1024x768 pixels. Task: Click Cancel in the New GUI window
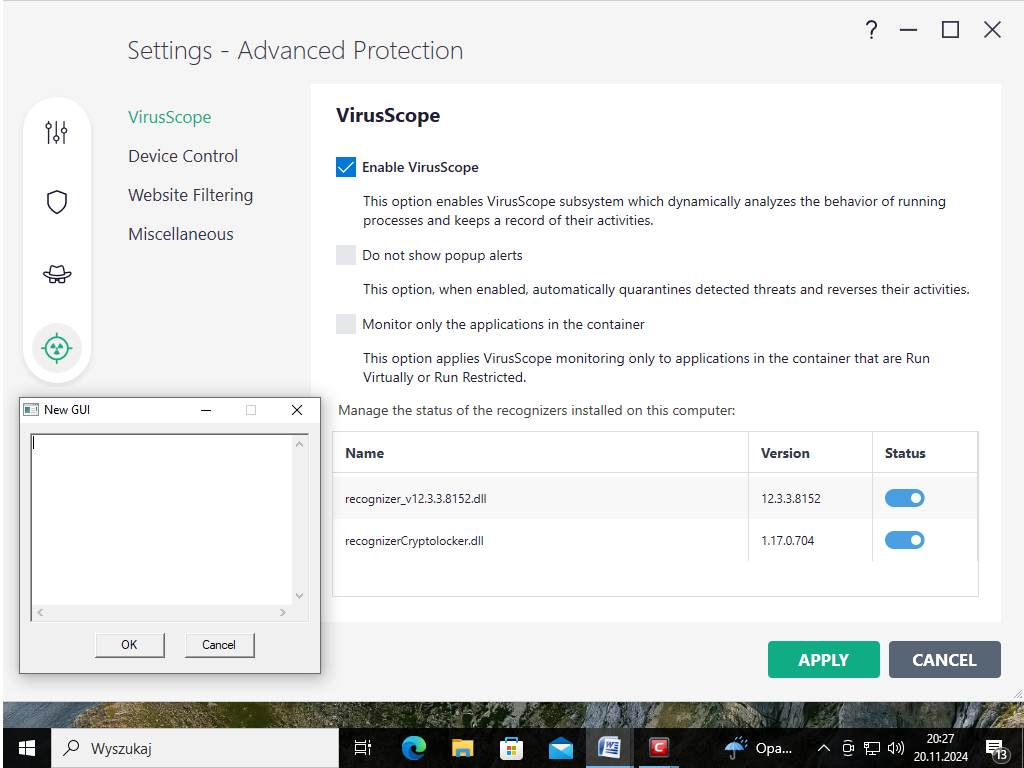pyautogui.click(x=219, y=645)
